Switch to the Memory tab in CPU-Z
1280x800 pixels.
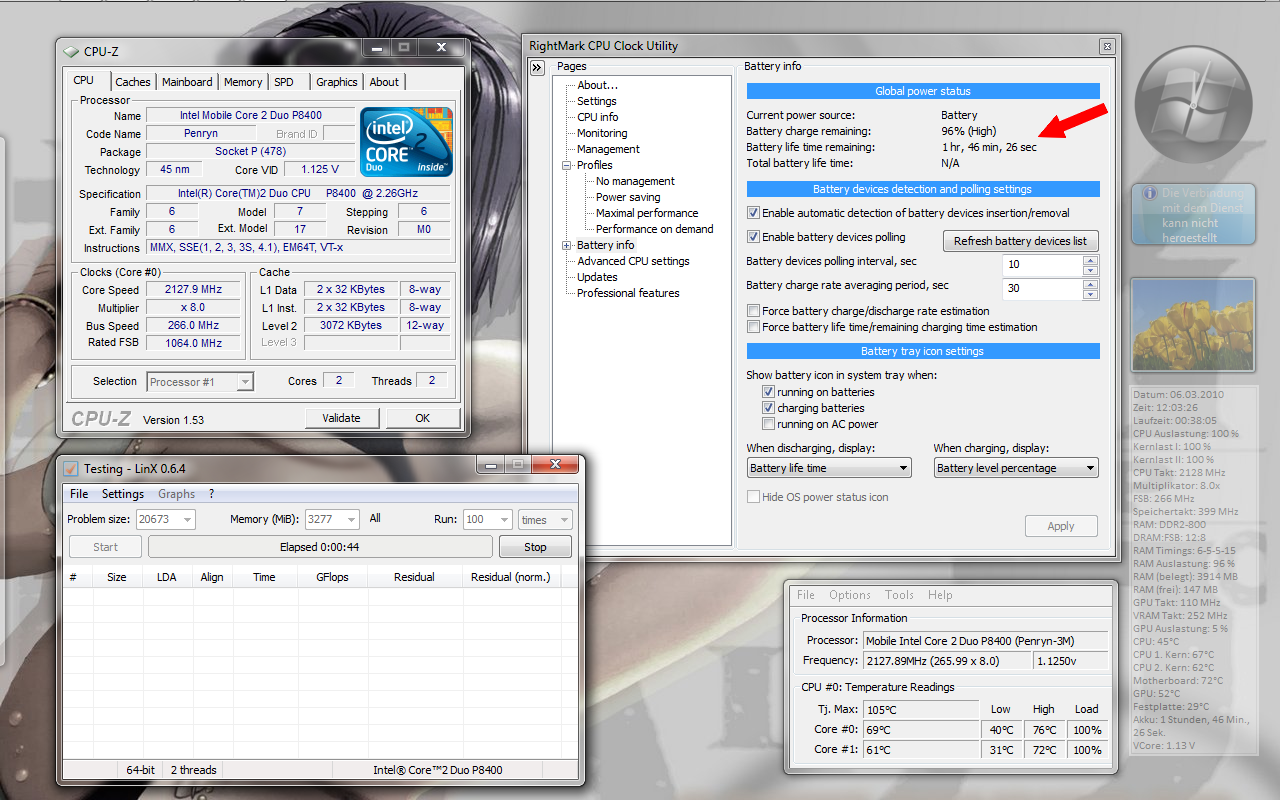[243, 82]
